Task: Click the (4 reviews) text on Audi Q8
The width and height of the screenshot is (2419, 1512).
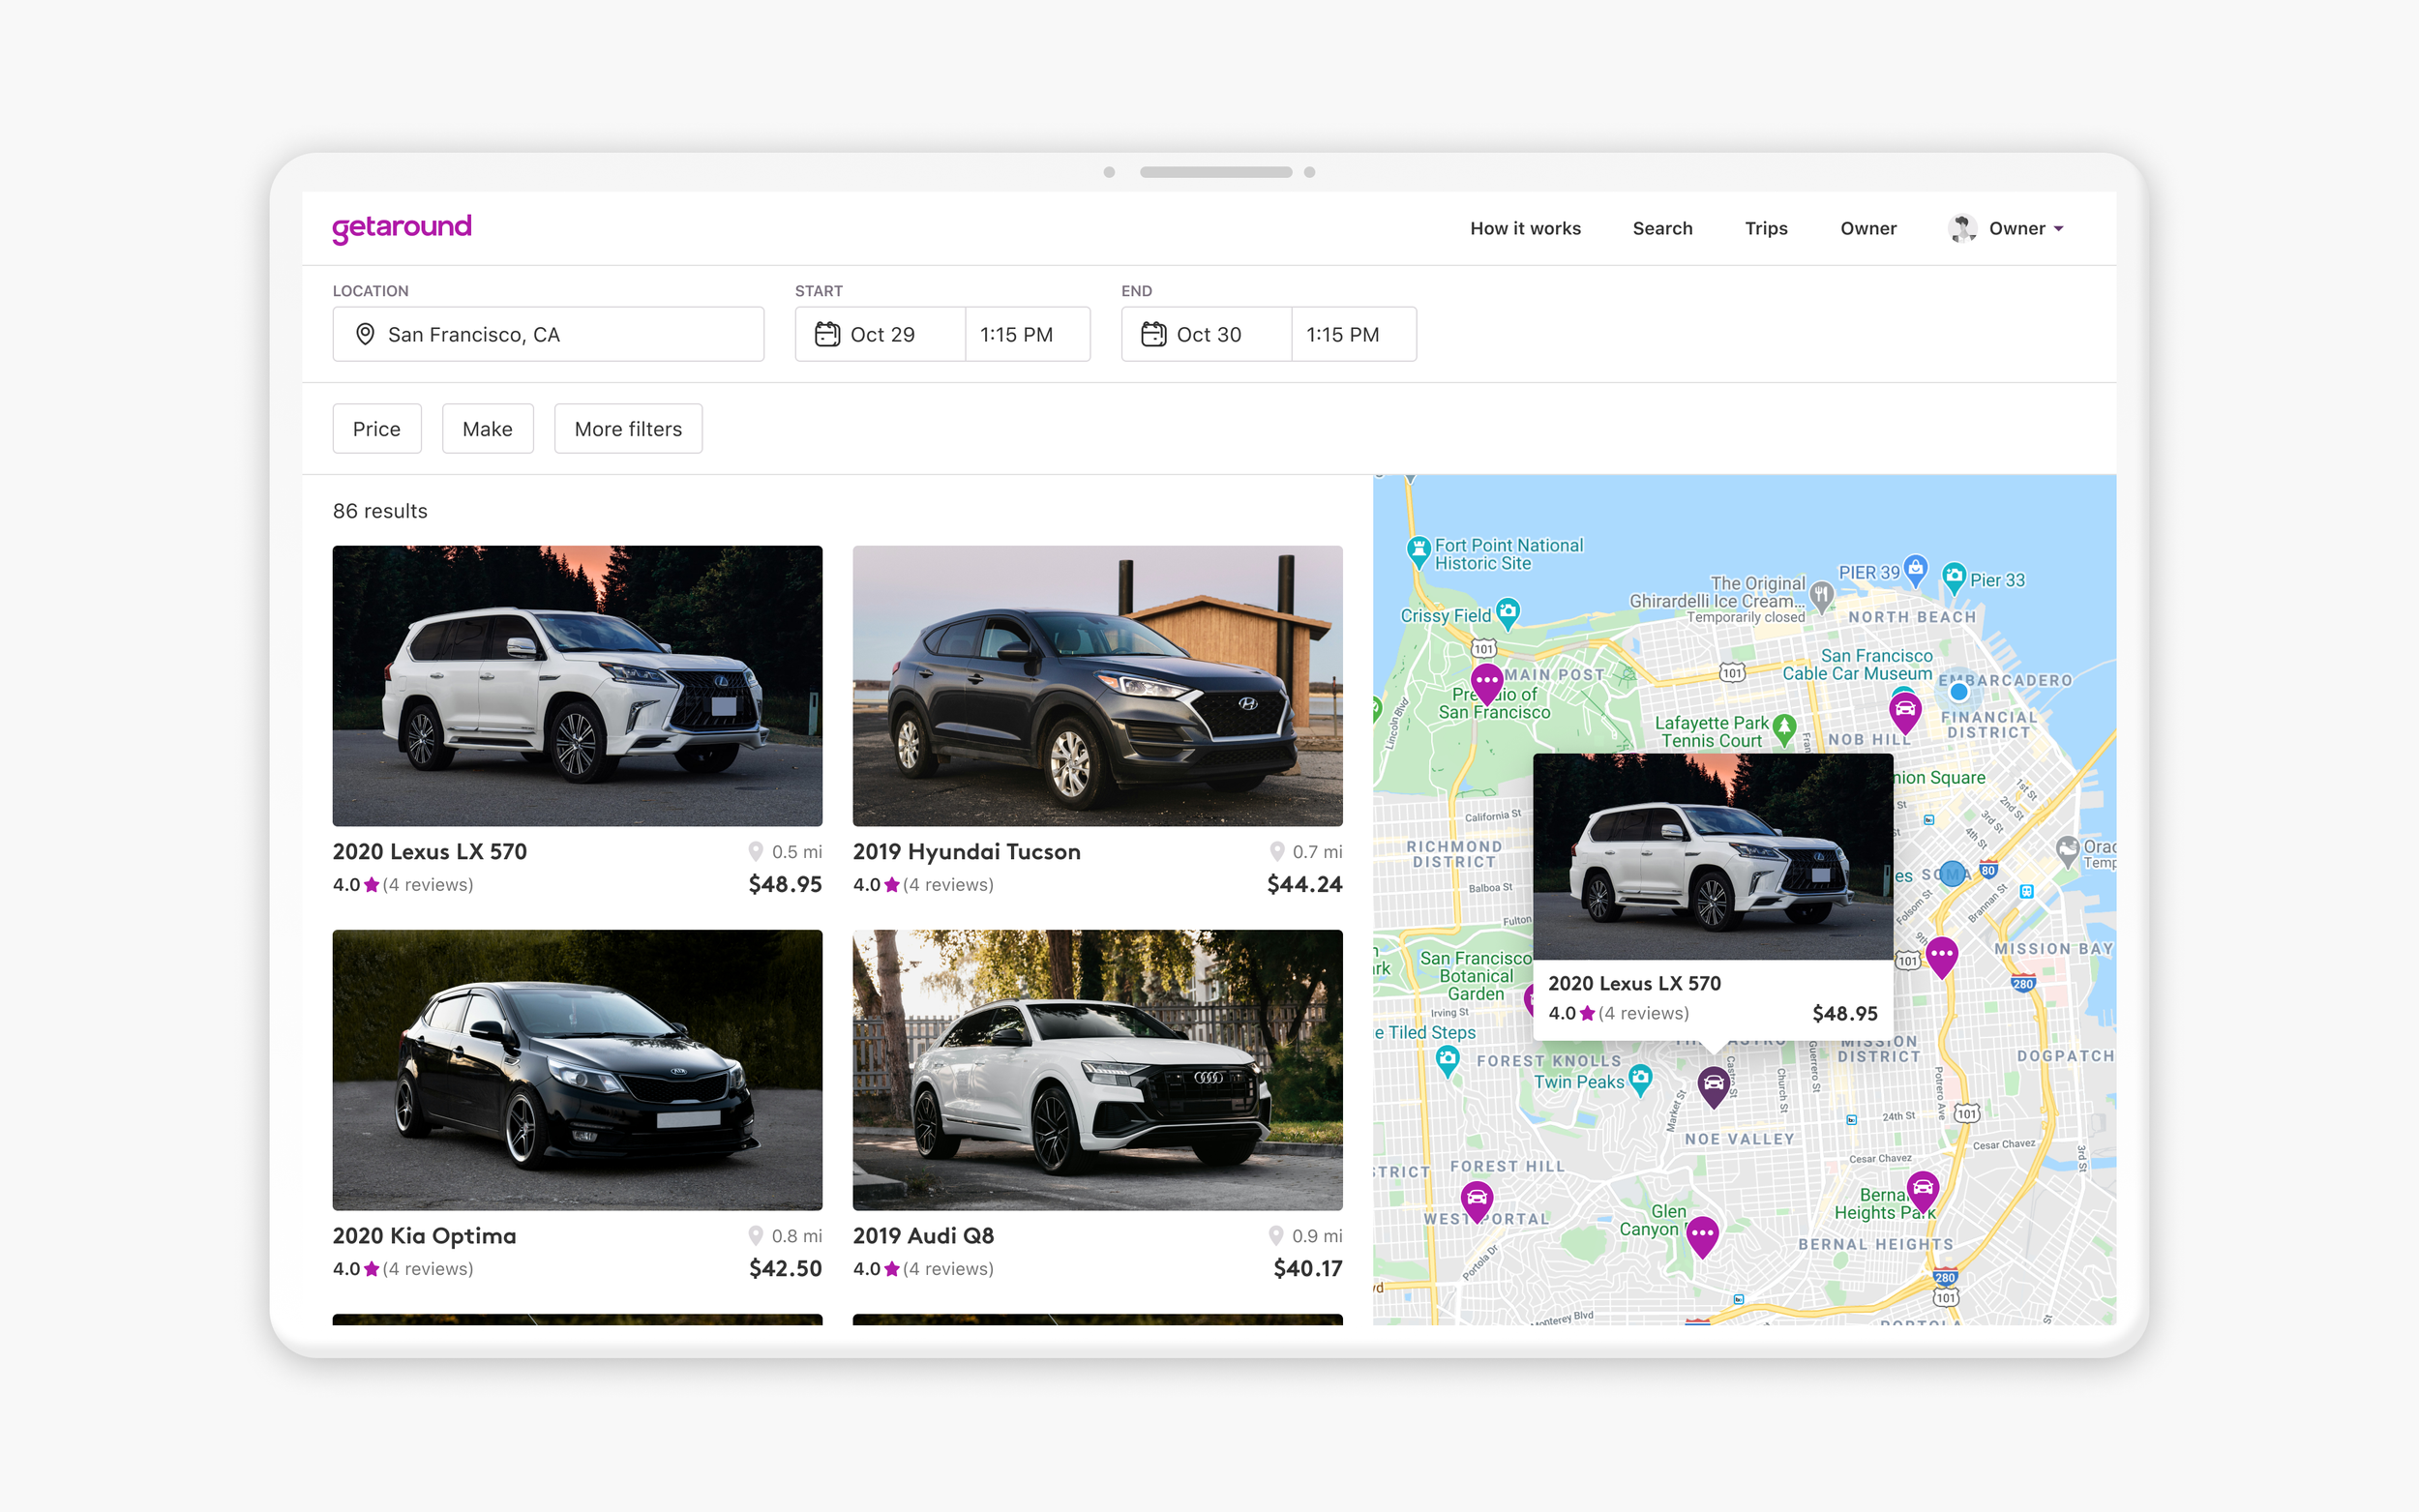Action: coord(948,1268)
